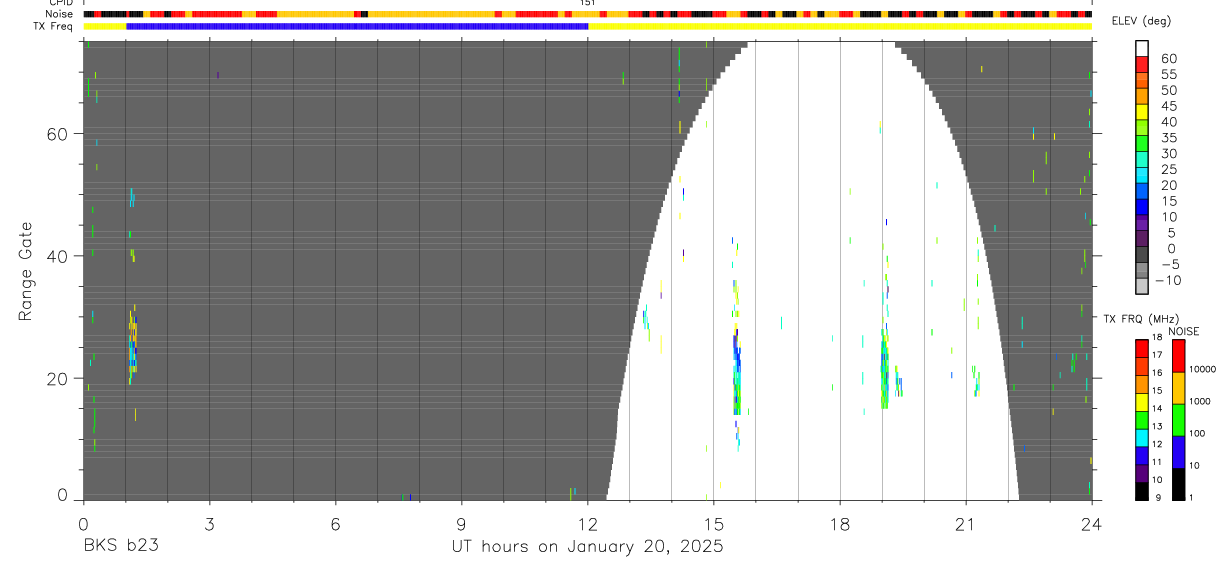Click the "Range Gate" vertical axis title
The image size is (1228, 567).
[26, 271]
